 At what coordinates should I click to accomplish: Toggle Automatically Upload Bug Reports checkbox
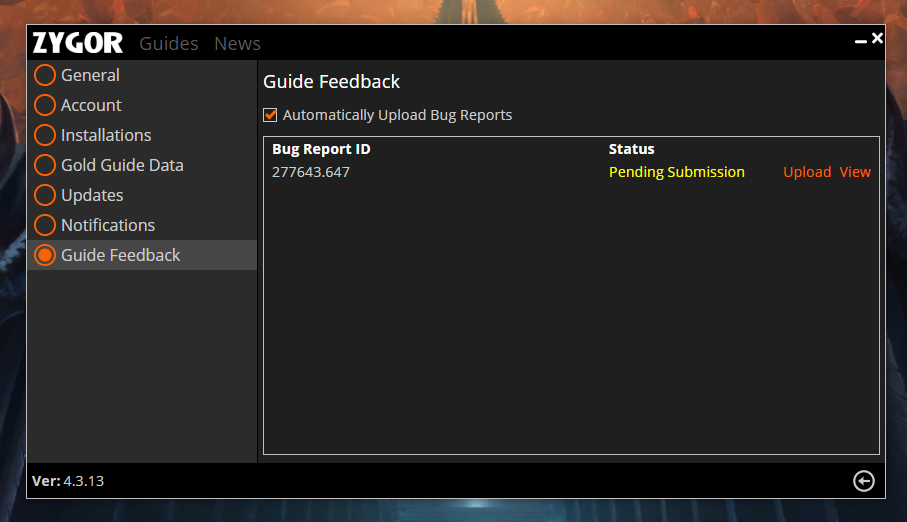click(270, 115)
